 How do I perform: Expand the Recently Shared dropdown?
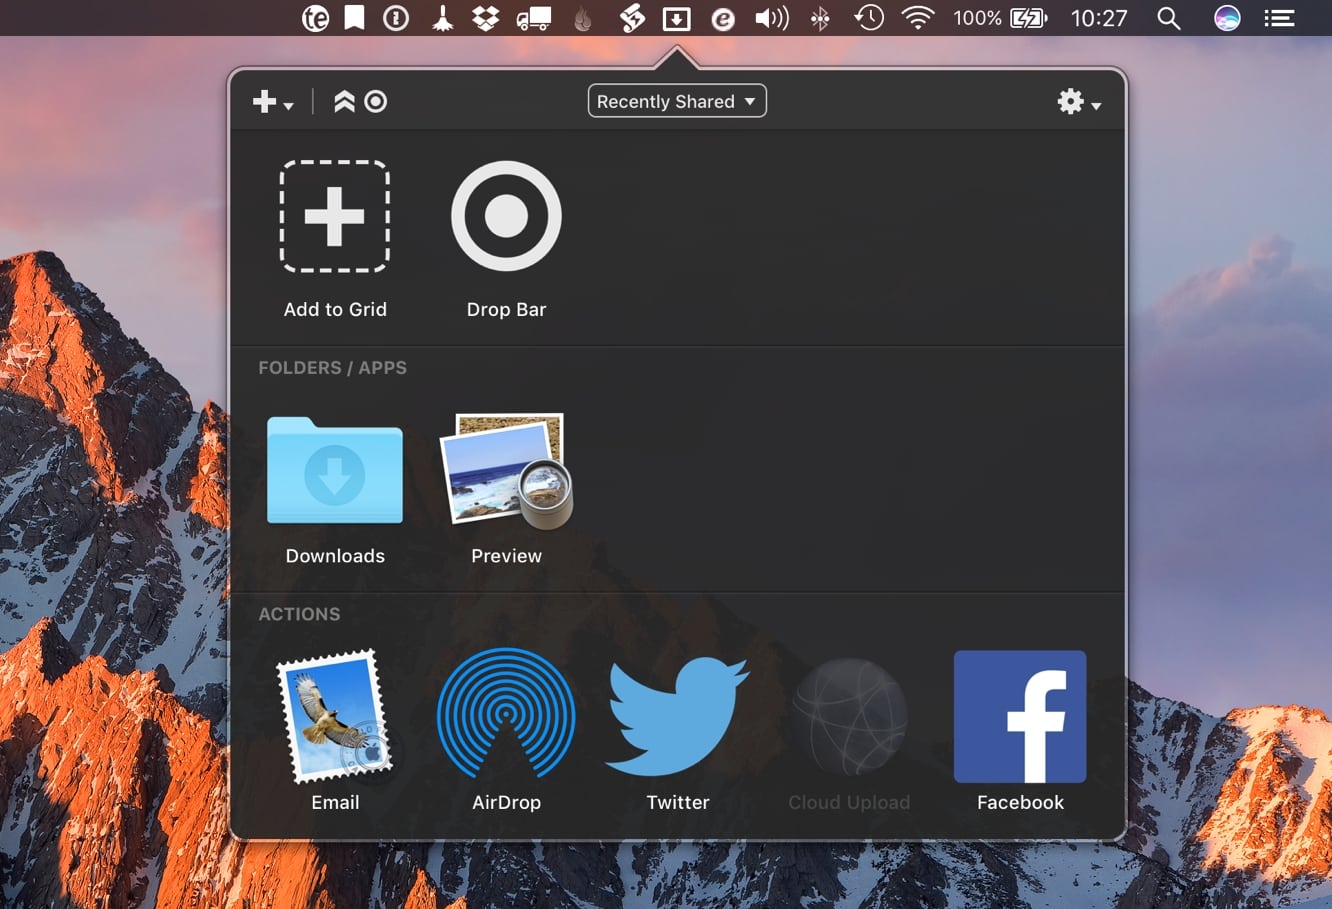click(x=677, y=101)
